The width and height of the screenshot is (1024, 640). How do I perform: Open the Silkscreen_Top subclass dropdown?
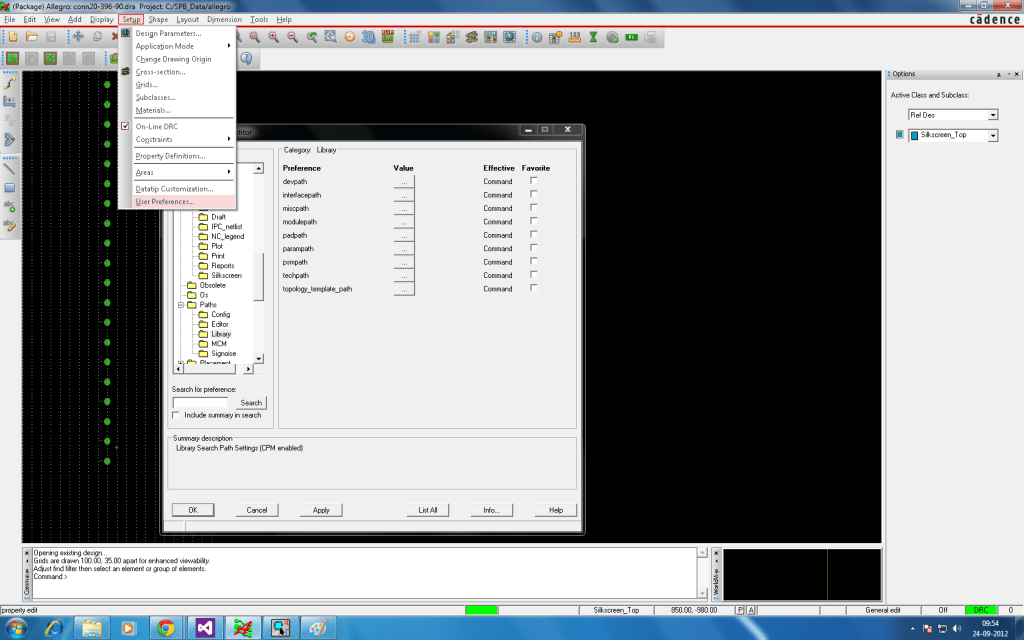coord(993,135)
